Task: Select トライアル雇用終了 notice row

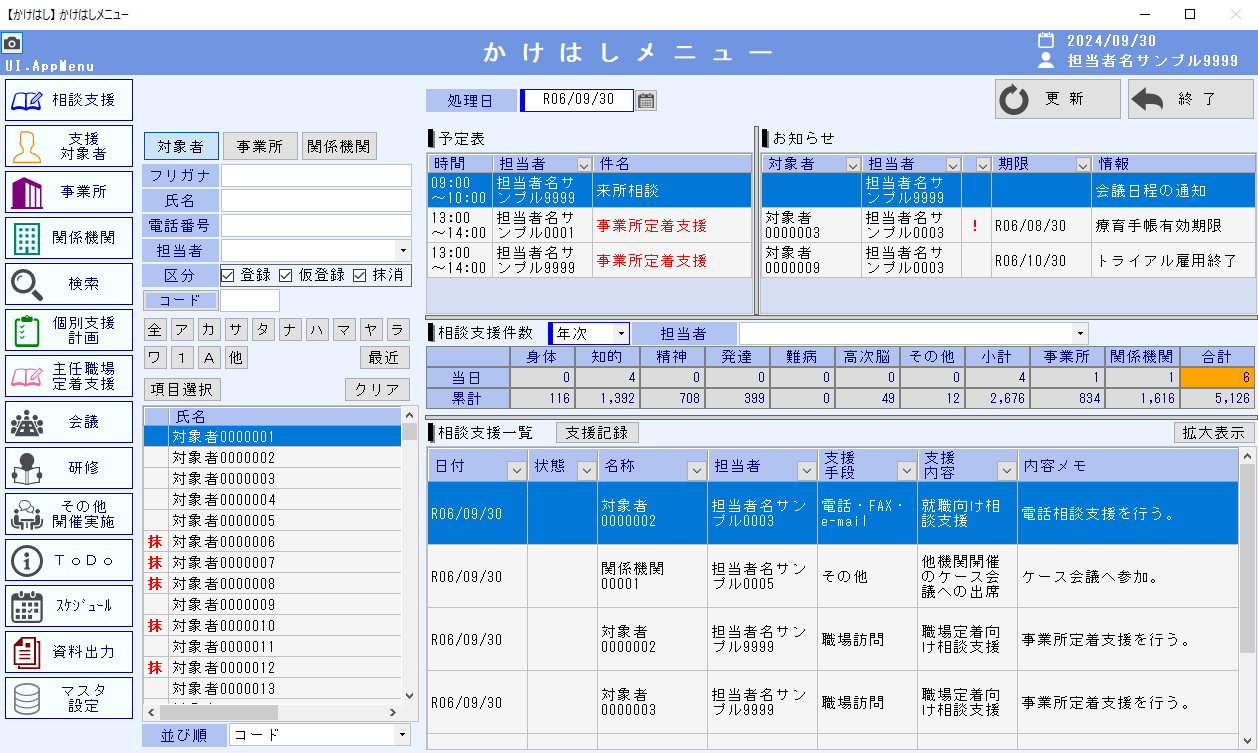Action: [1008, 261]
